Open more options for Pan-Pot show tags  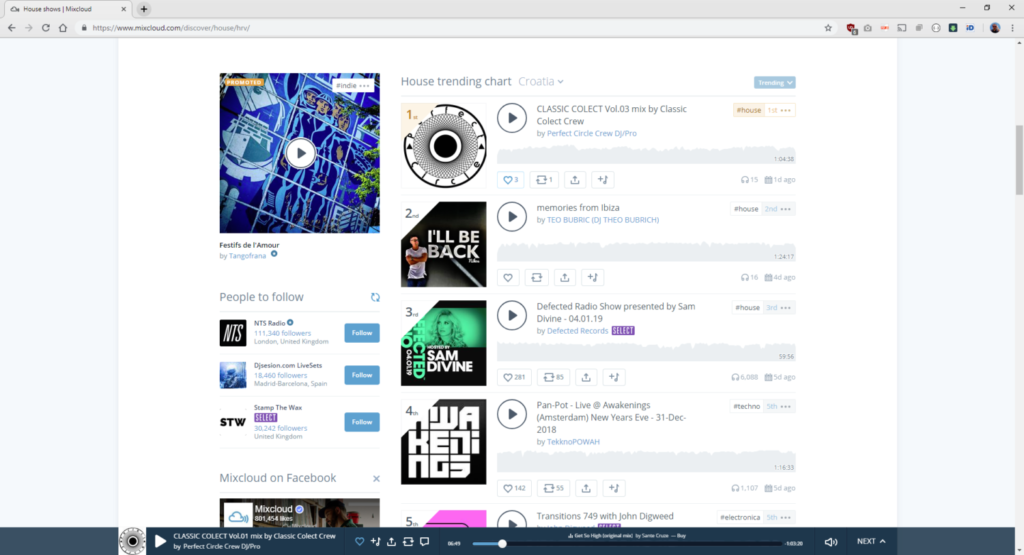pos(786,406)
